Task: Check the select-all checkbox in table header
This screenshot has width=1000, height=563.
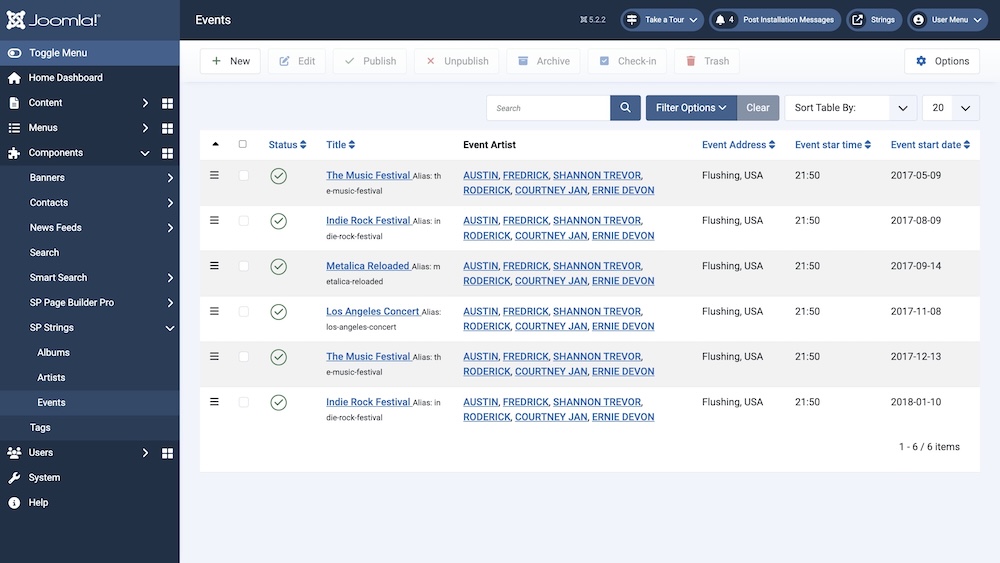Action: tap(243, 144)
